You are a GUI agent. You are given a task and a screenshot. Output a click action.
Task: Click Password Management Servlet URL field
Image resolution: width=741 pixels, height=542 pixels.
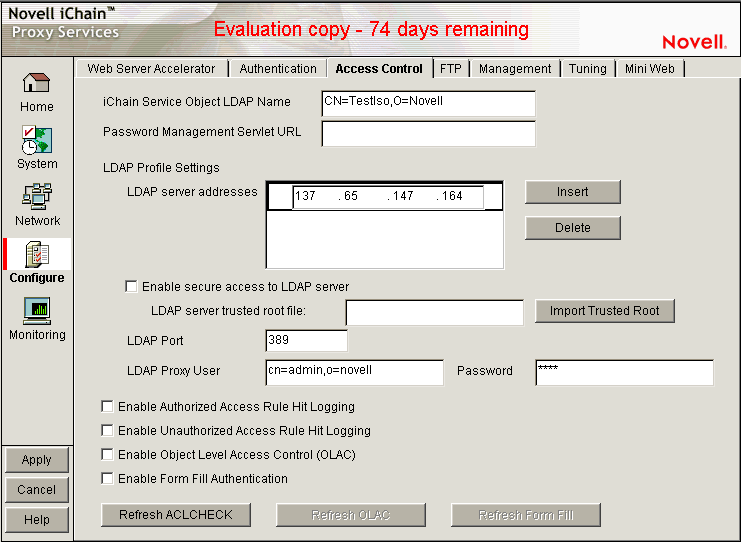pos(429,134)
